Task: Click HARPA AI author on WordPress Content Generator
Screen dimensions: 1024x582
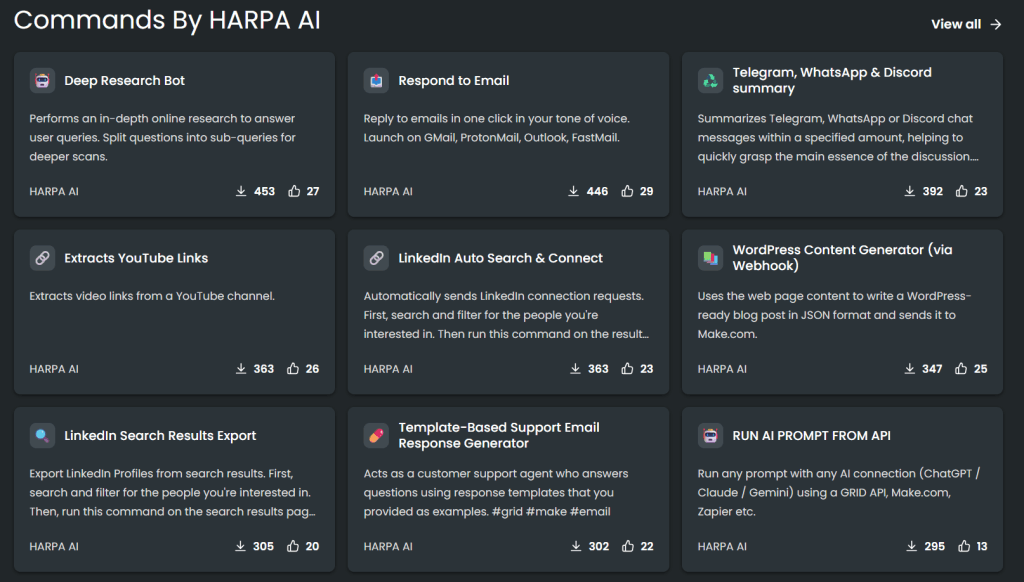Action: point(722,369)
